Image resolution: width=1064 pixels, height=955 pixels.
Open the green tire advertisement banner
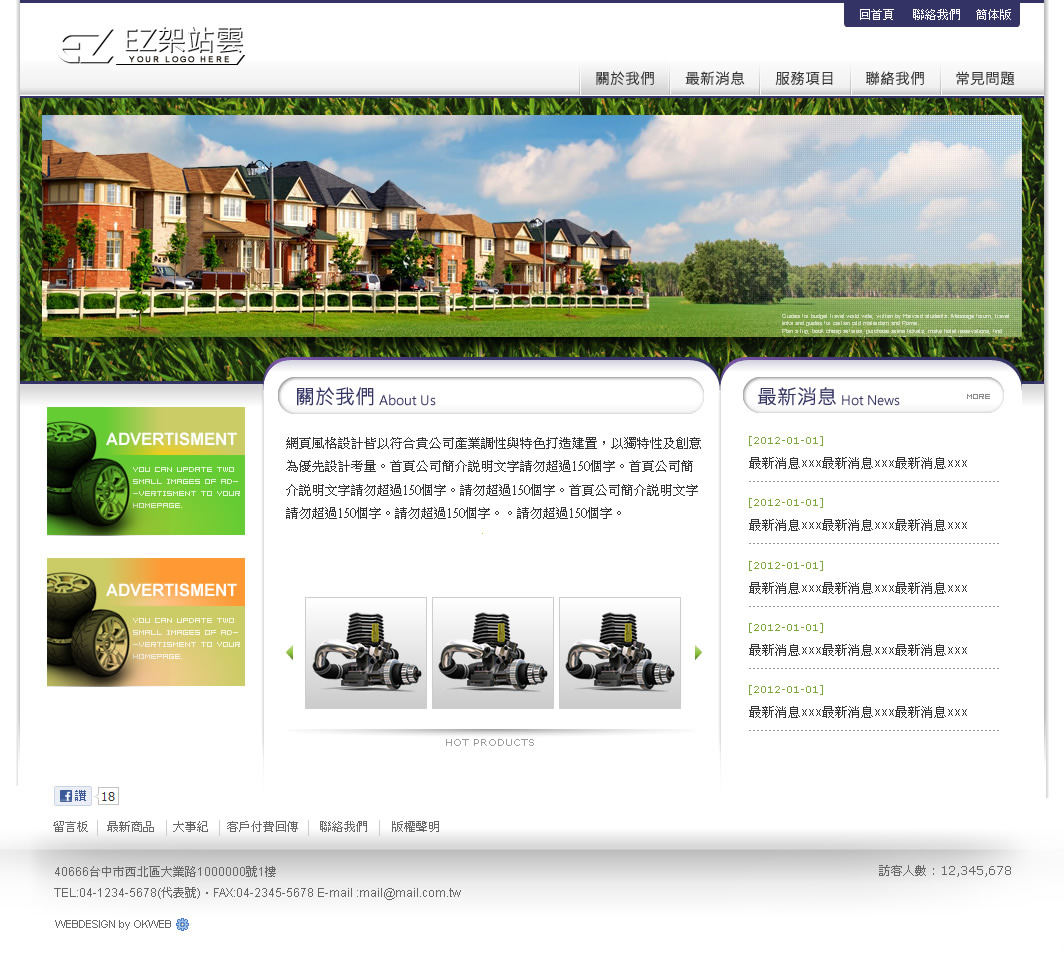click(x=146, y=471)
